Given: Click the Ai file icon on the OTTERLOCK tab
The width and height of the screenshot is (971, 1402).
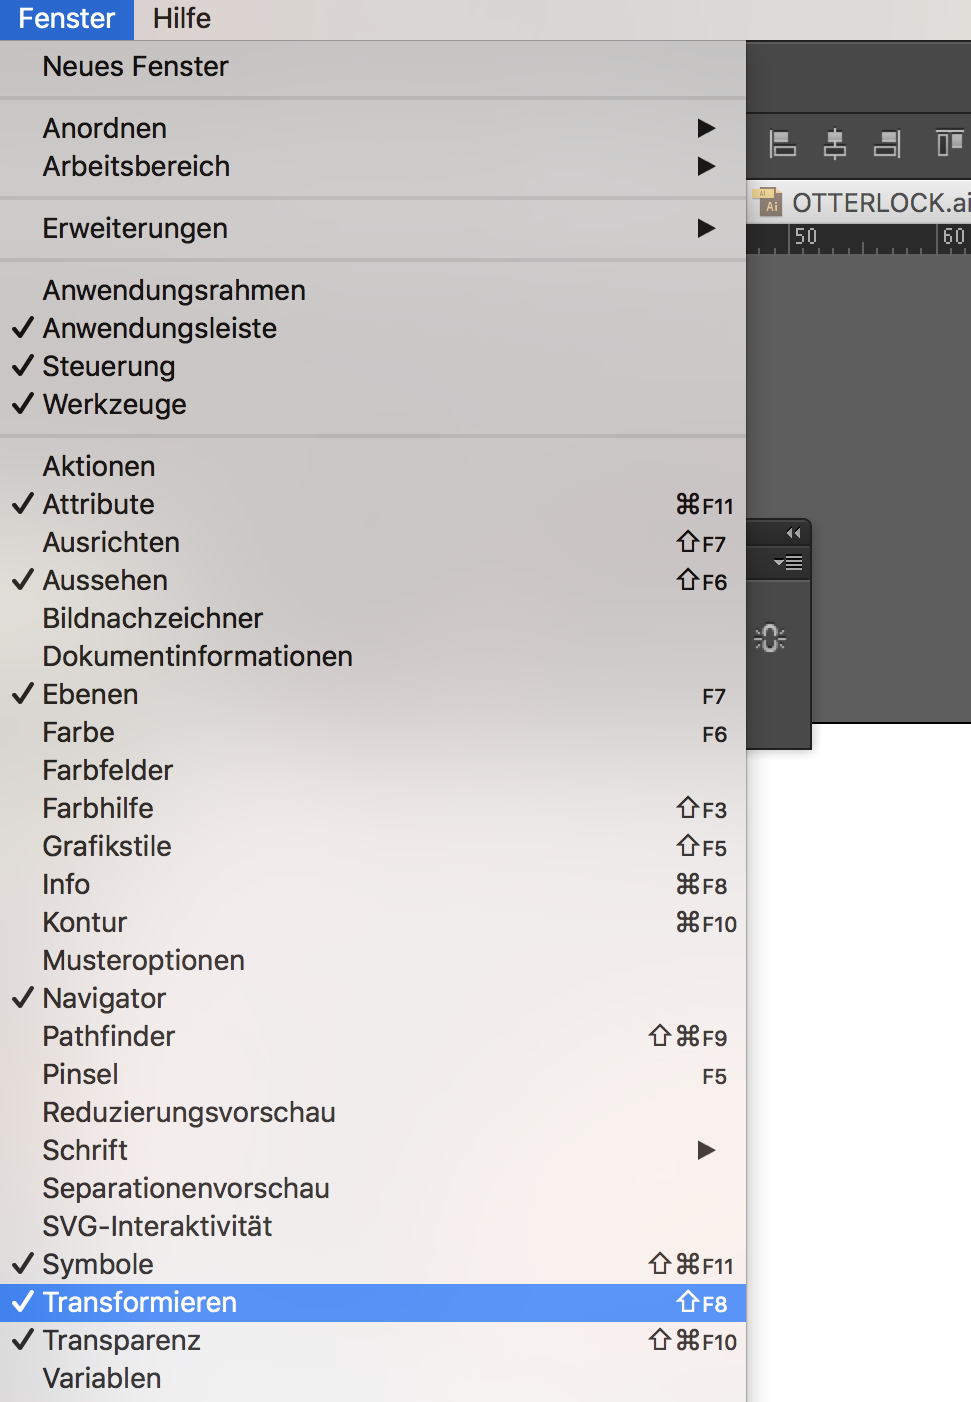Looking at the screenshot, I should (x=769, y=202).
